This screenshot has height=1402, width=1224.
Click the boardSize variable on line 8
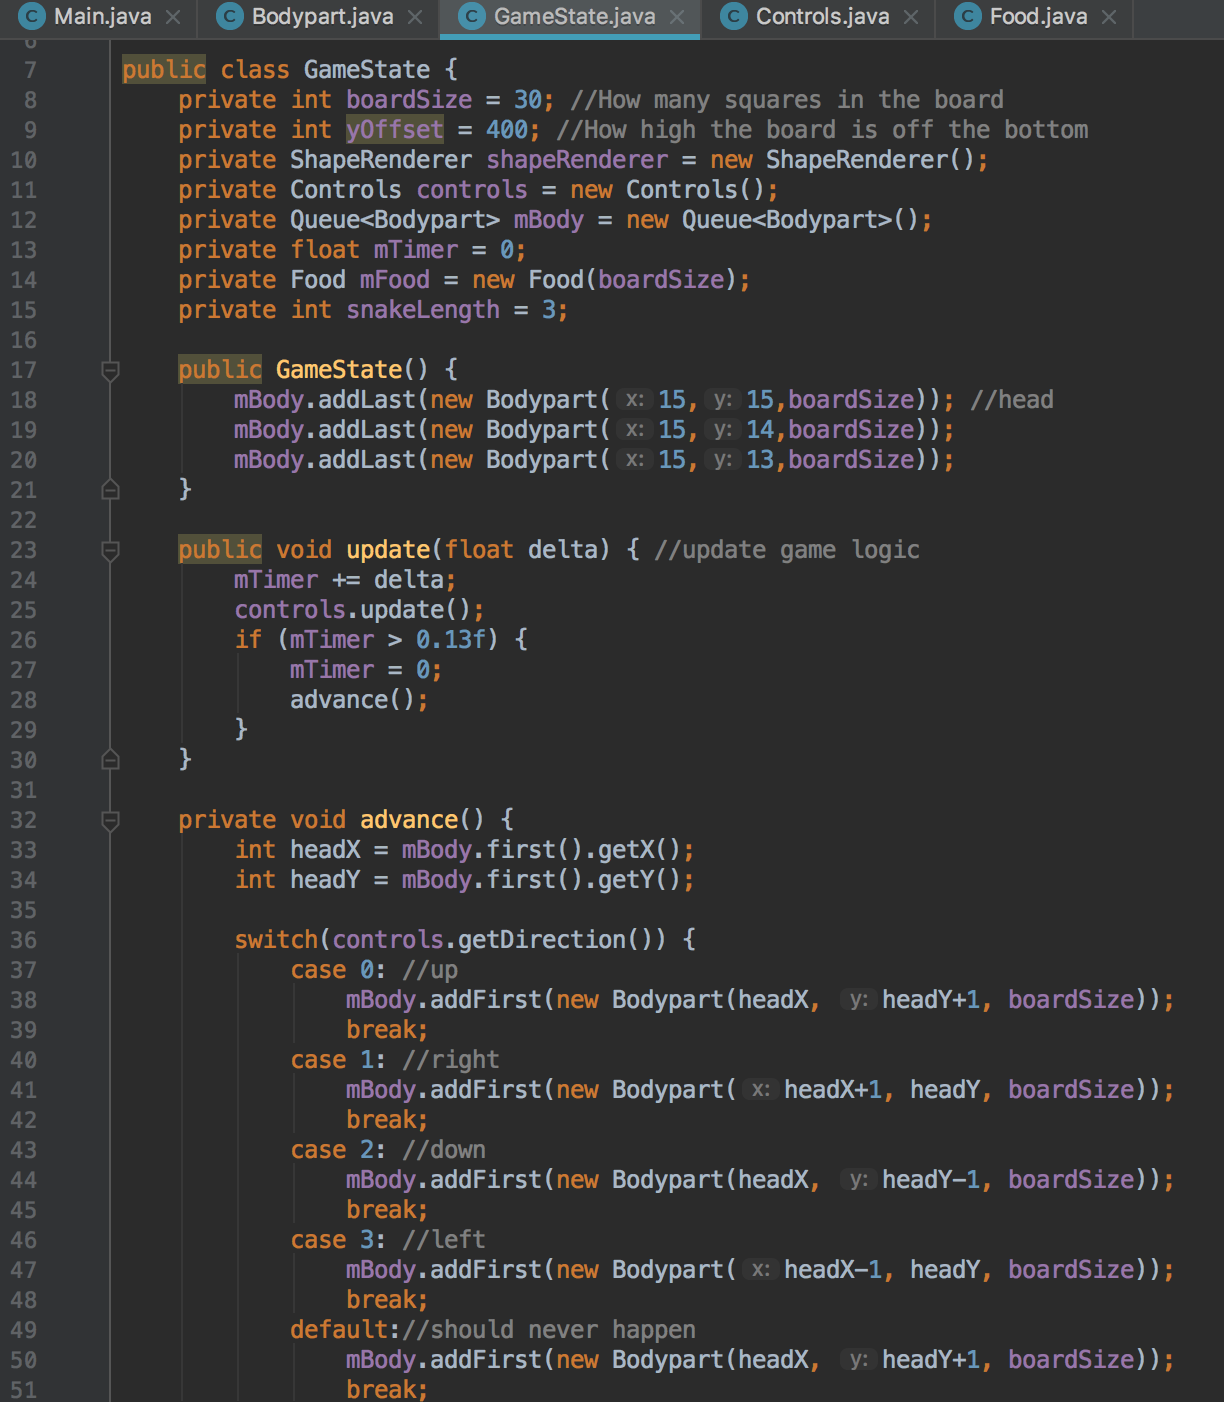407,99
